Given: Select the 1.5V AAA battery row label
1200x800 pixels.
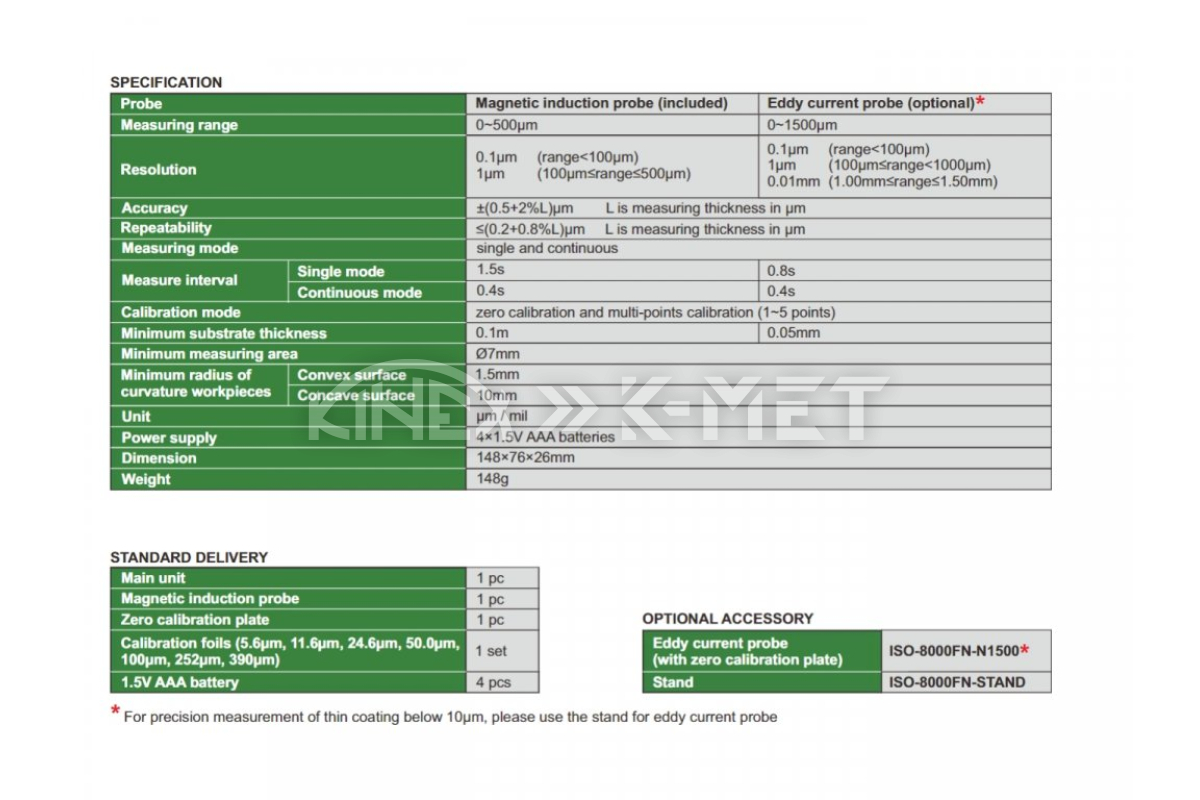Looking at the screenshot, I should 288,683.
